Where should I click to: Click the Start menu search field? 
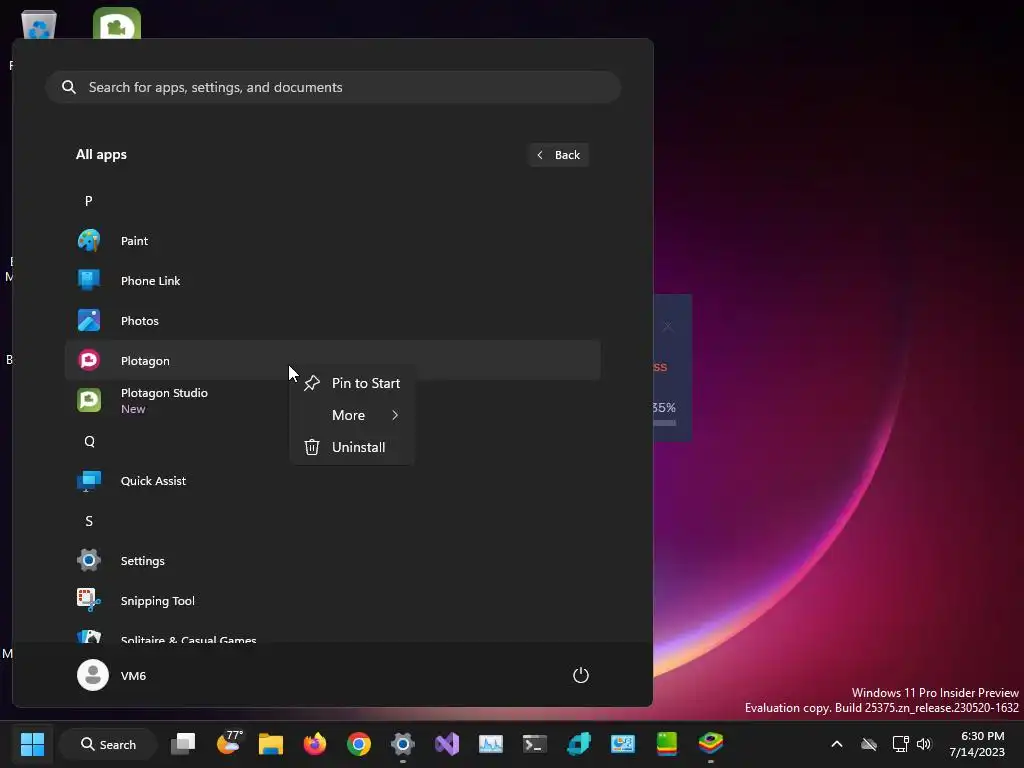333,87
